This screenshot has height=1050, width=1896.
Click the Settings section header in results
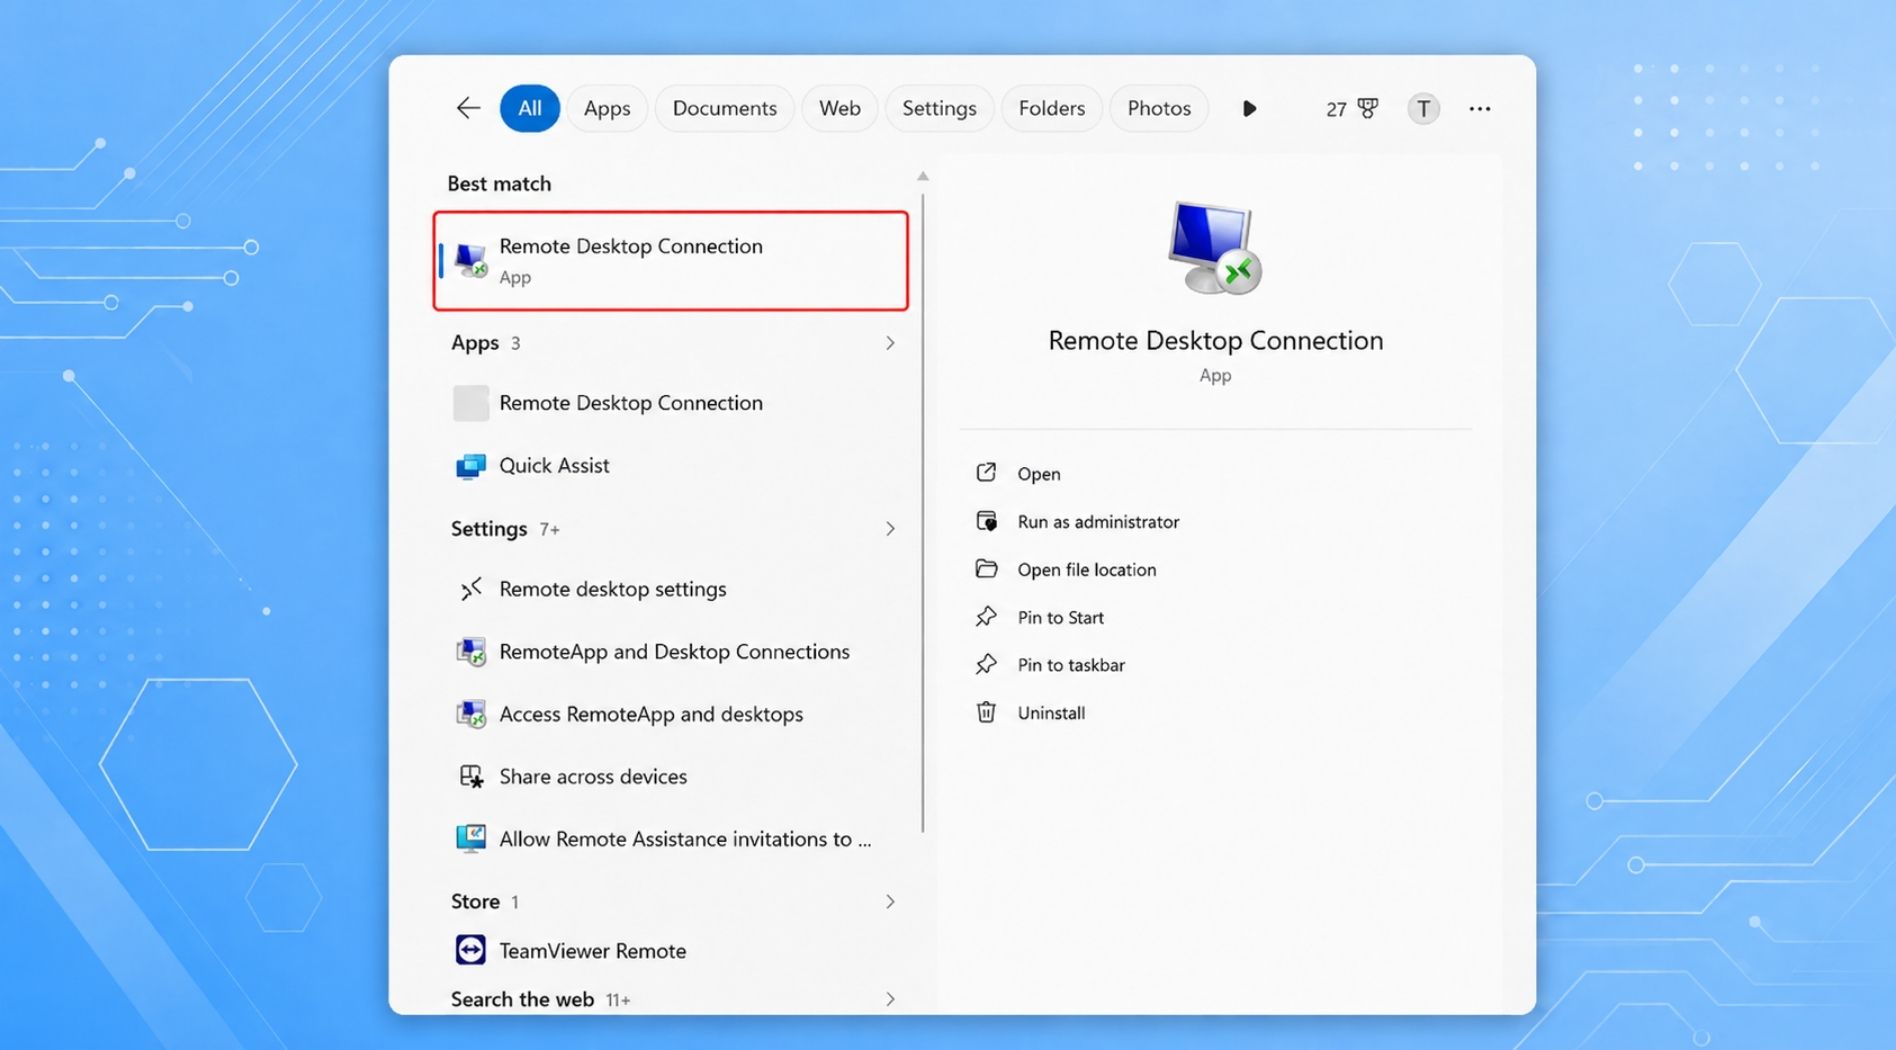pyautogui.click(x=489, y=529)
